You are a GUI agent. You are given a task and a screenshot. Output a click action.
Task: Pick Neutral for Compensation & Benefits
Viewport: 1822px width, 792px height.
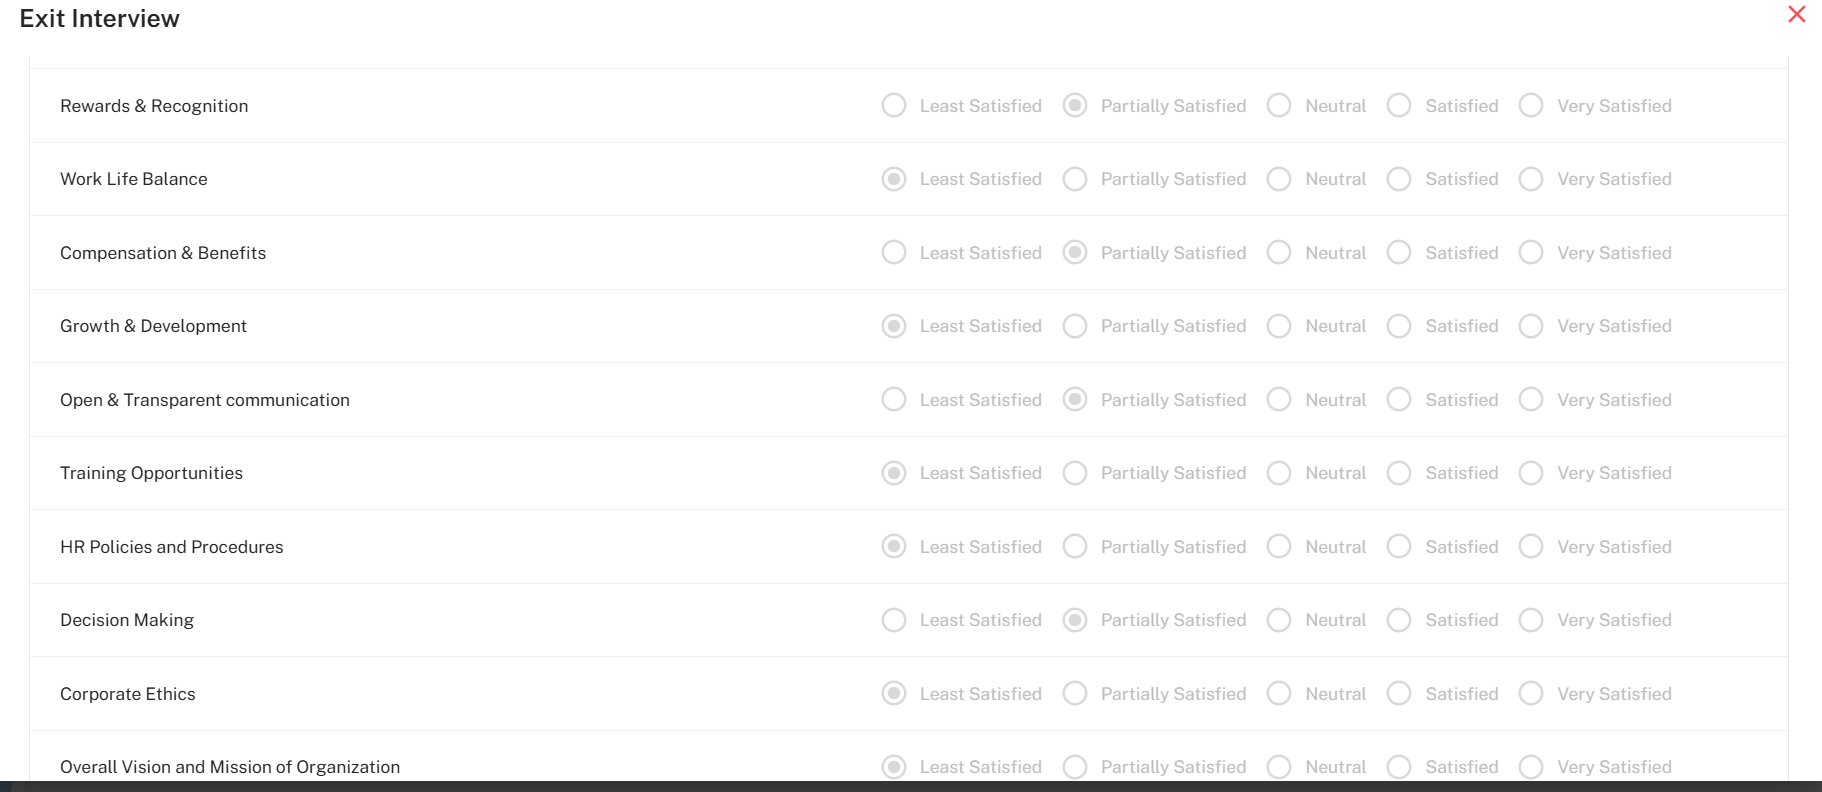point(1279,253)
